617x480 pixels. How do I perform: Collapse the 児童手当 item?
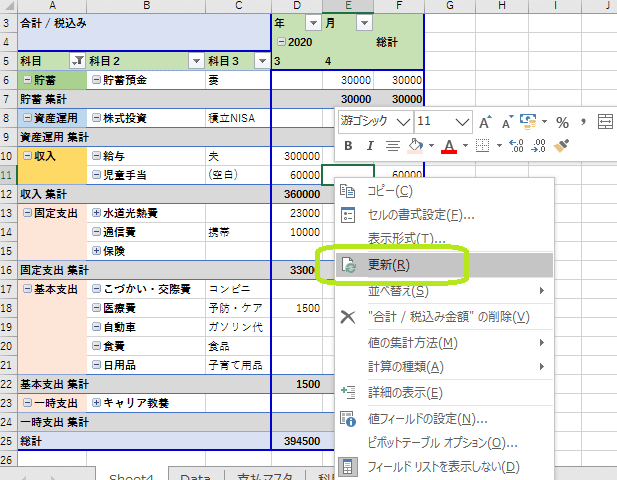click(x=96, y=175)
